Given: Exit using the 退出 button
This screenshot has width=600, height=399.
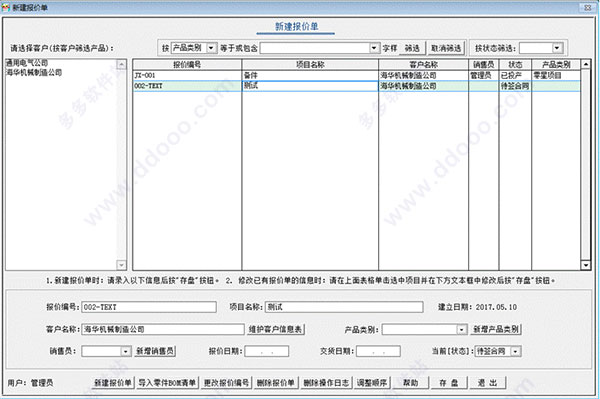Looking at the screenshot, I should 488,383.
